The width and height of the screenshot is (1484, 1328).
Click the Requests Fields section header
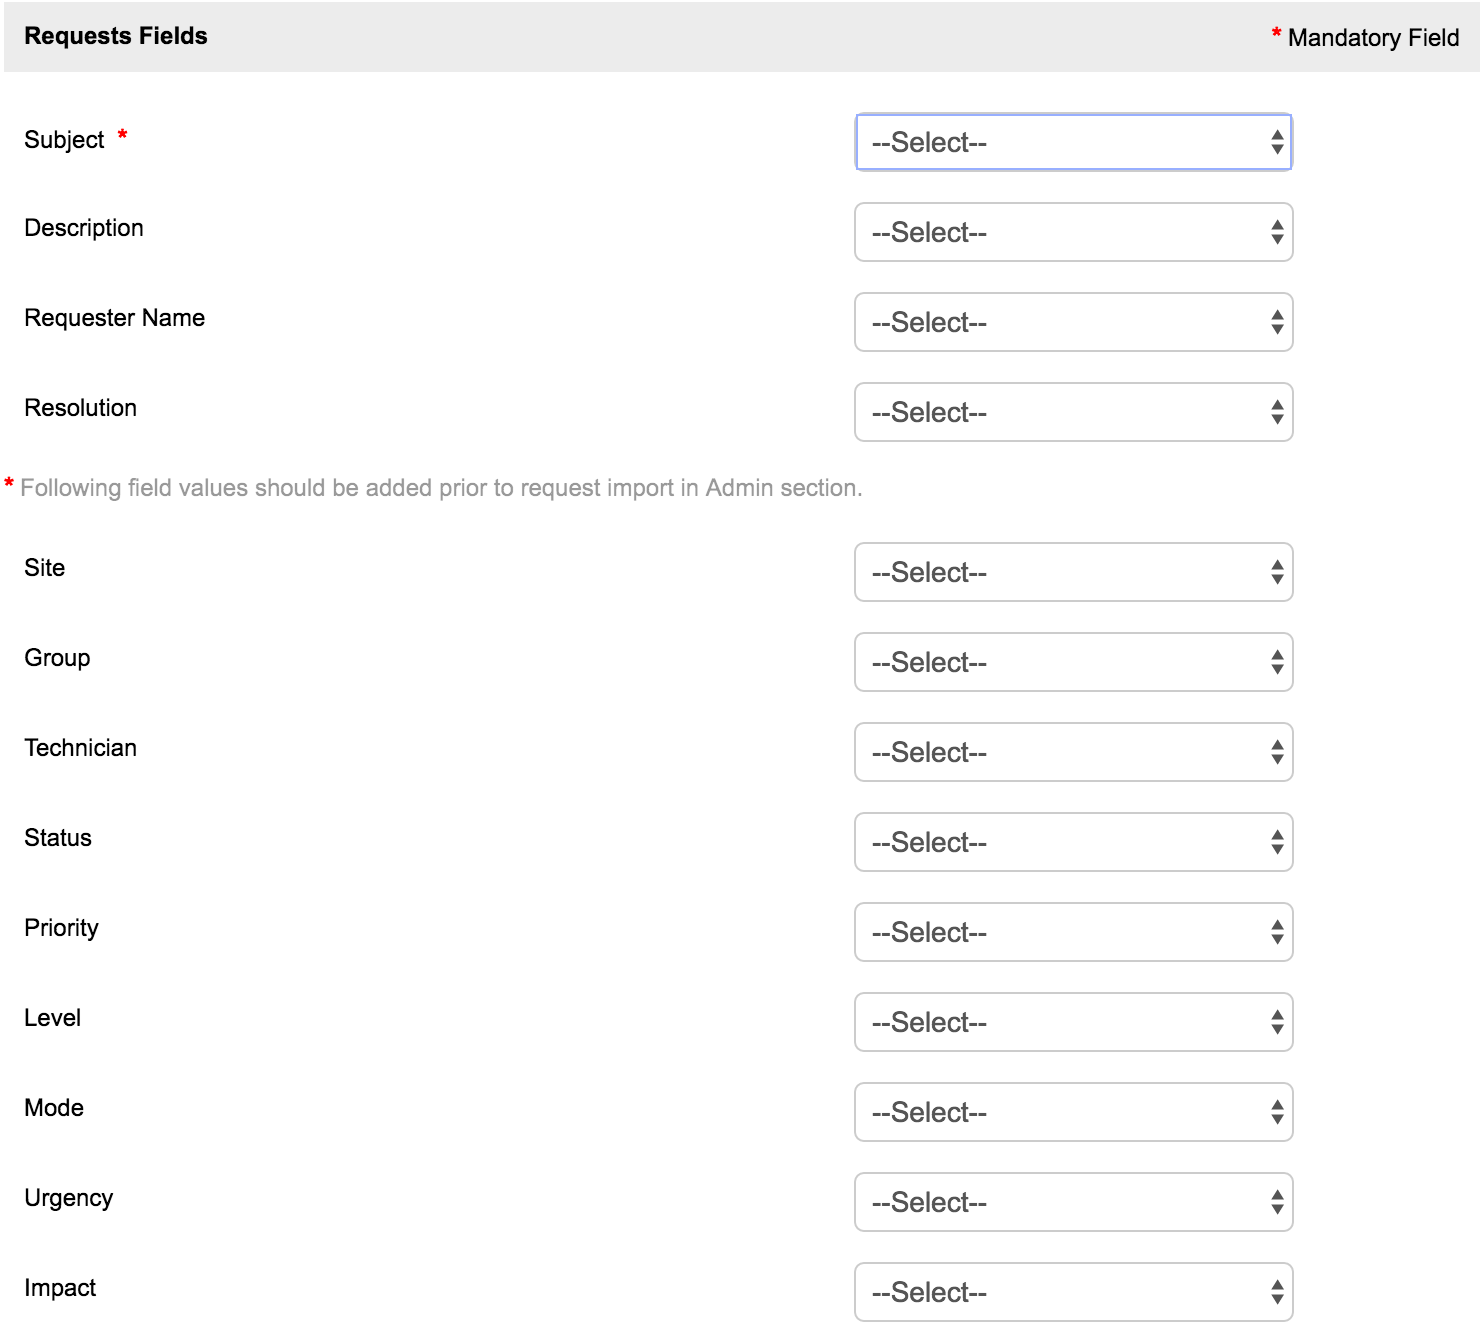116,36
